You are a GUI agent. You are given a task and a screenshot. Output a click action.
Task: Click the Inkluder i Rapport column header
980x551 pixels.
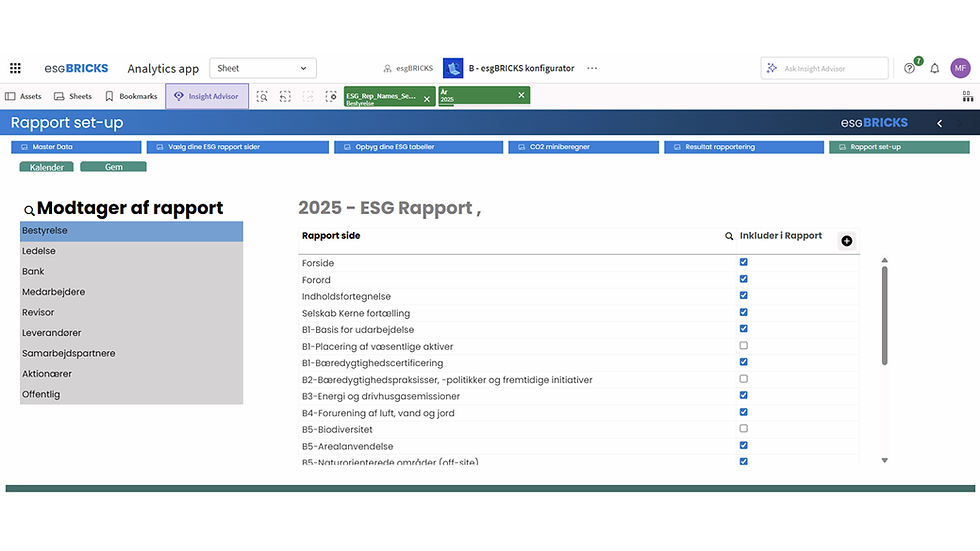pyautogui.click(x=781, y=236)
